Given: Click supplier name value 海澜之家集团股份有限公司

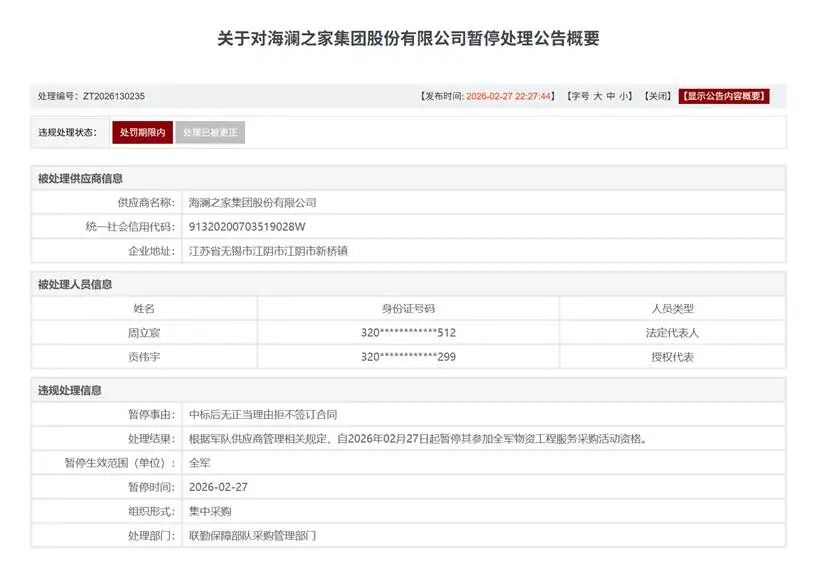Looking at the screenshot, I should 252,203.
